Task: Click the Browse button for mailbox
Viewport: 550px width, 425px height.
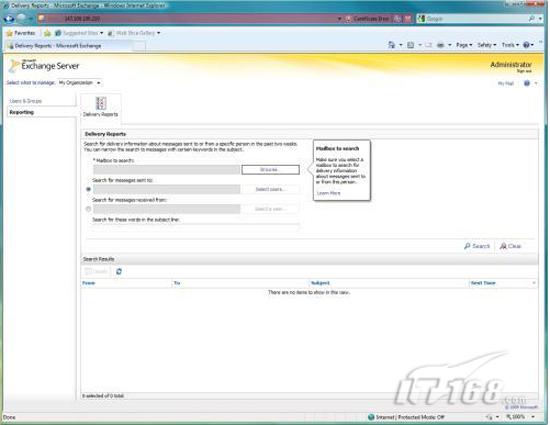Action: point(270,170)
